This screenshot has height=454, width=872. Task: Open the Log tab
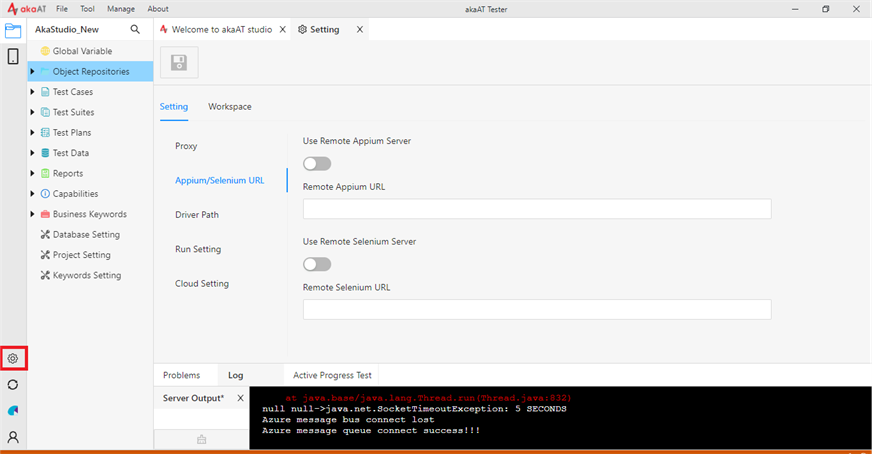tap(235, 375)
